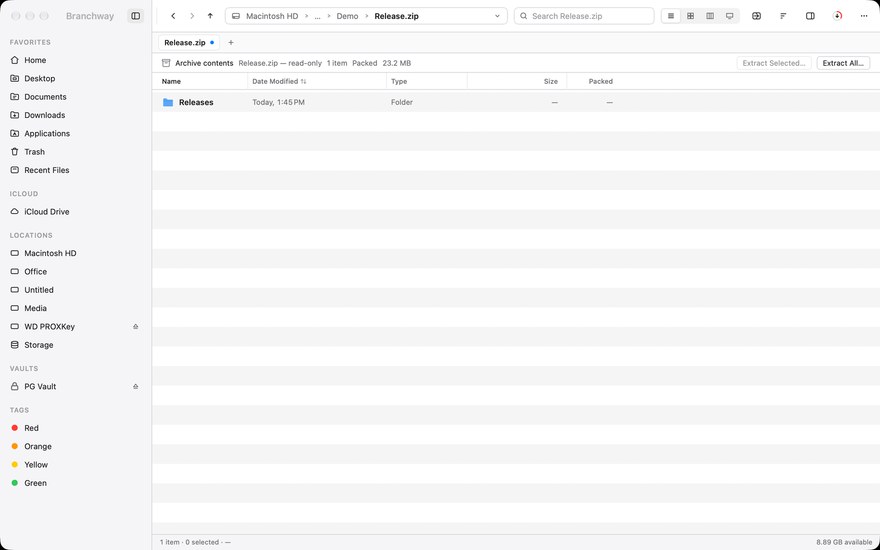Switch to gallery view
Image resolution: width=880 pixels, height=550 pixels.
coord(730,16)
